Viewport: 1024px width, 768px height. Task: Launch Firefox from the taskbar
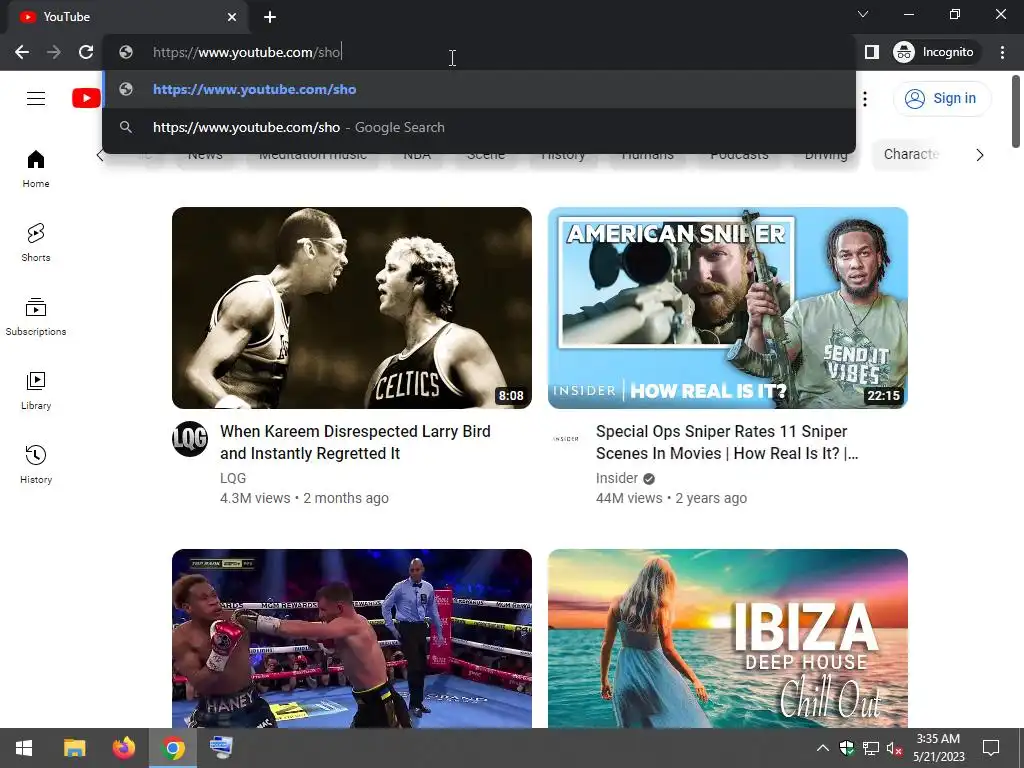[x=123, y=748]
